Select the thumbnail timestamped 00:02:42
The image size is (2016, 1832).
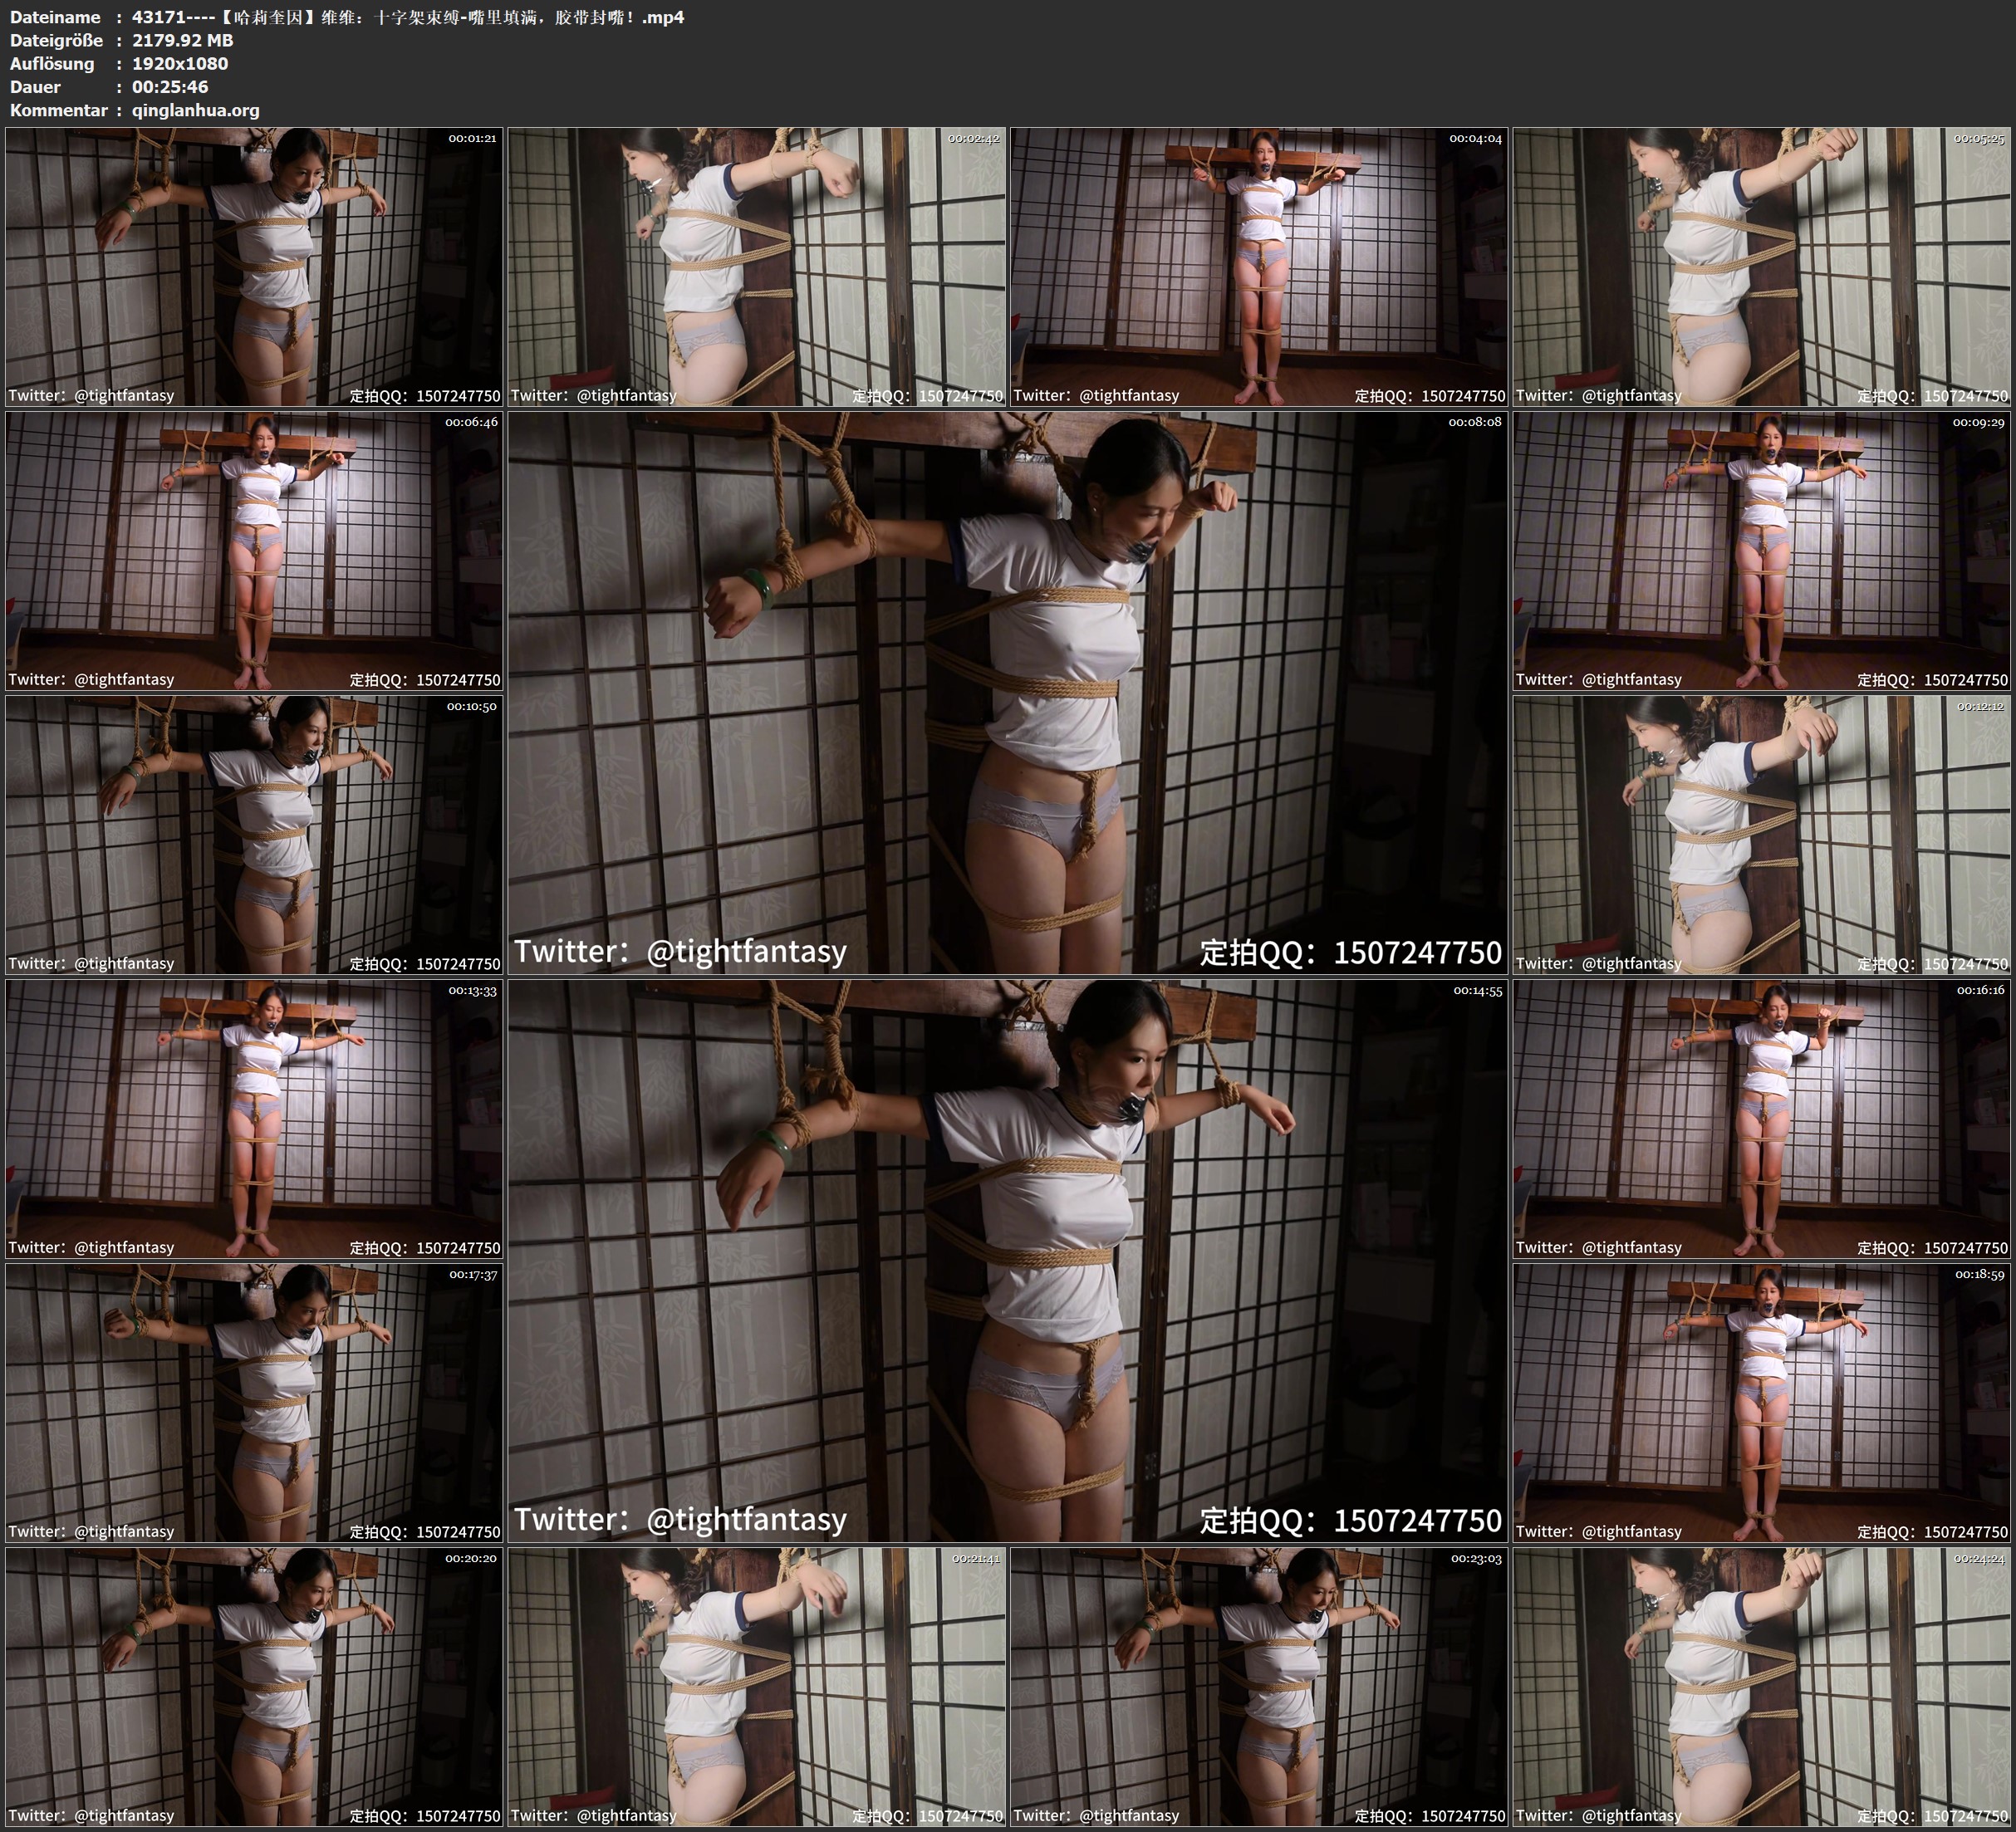pos(757,266)
